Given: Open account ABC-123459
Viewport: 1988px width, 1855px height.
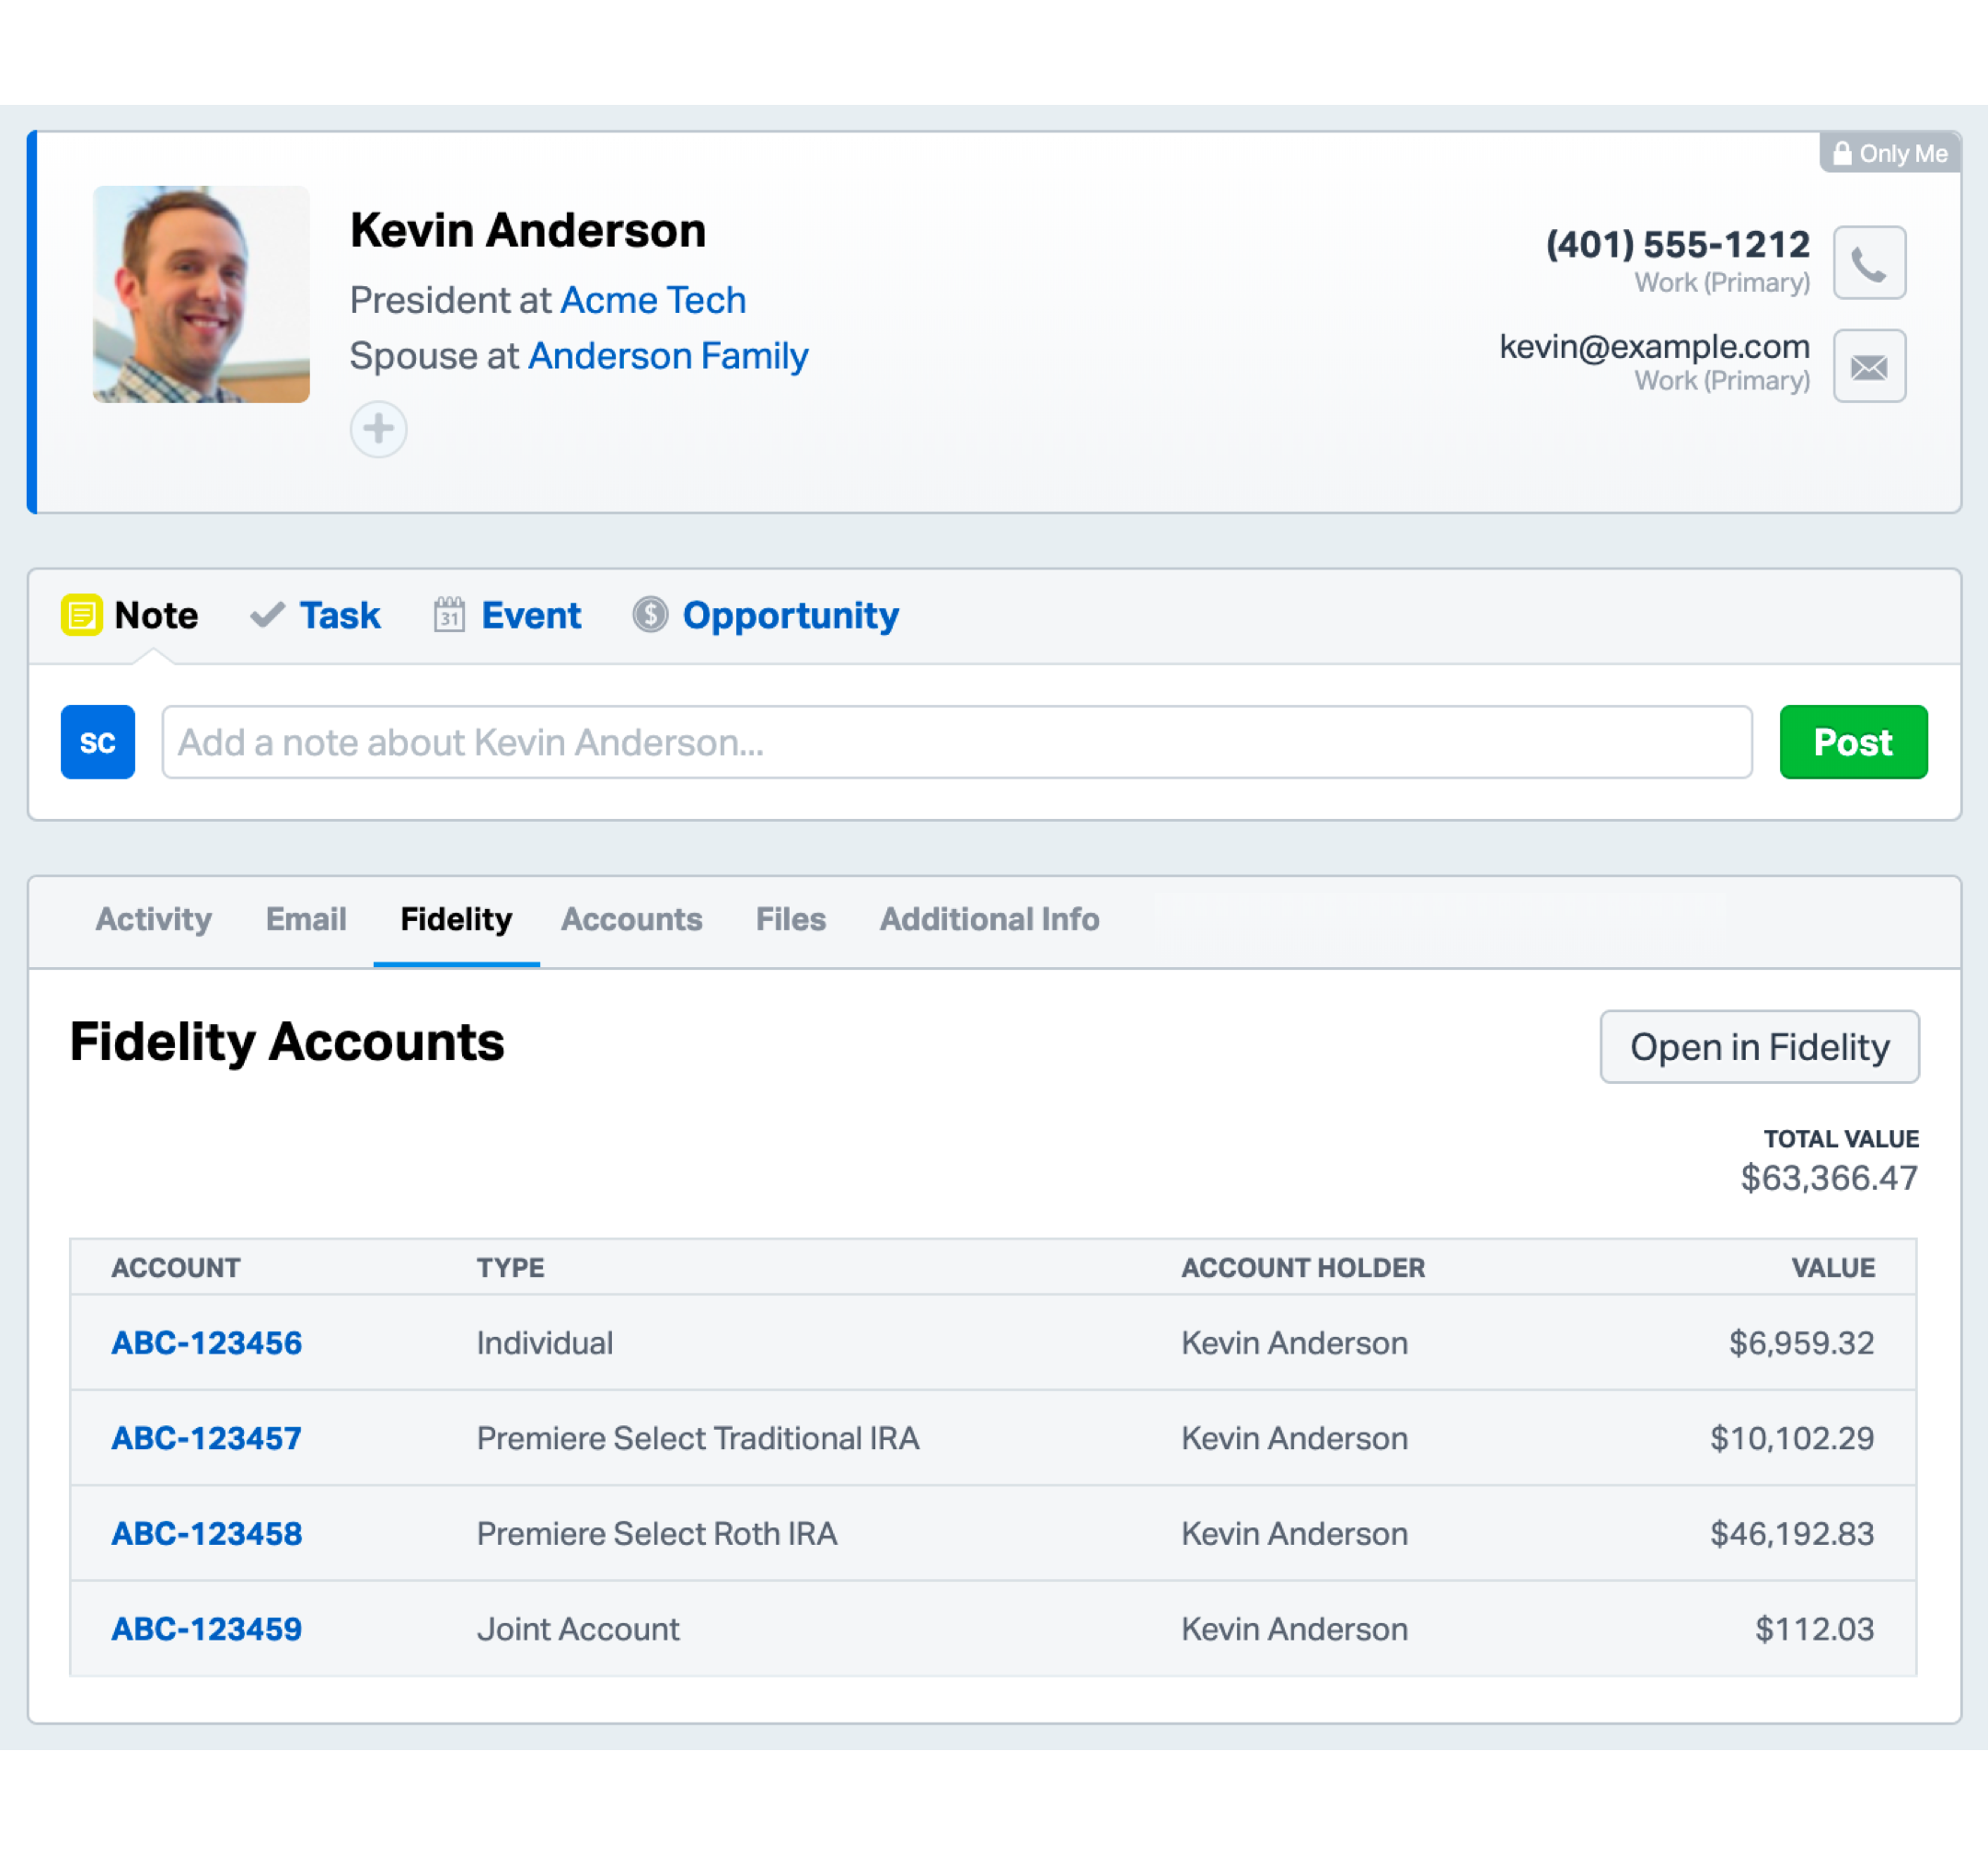Looking at the screenshot, I should coord(207,1629).
